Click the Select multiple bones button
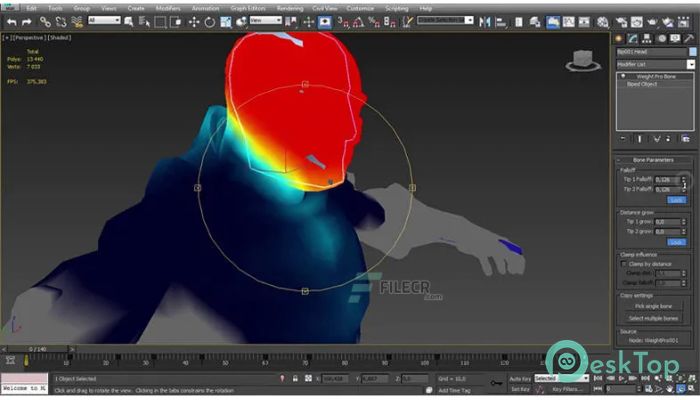The image size is (700, 400). coord(653,318)
